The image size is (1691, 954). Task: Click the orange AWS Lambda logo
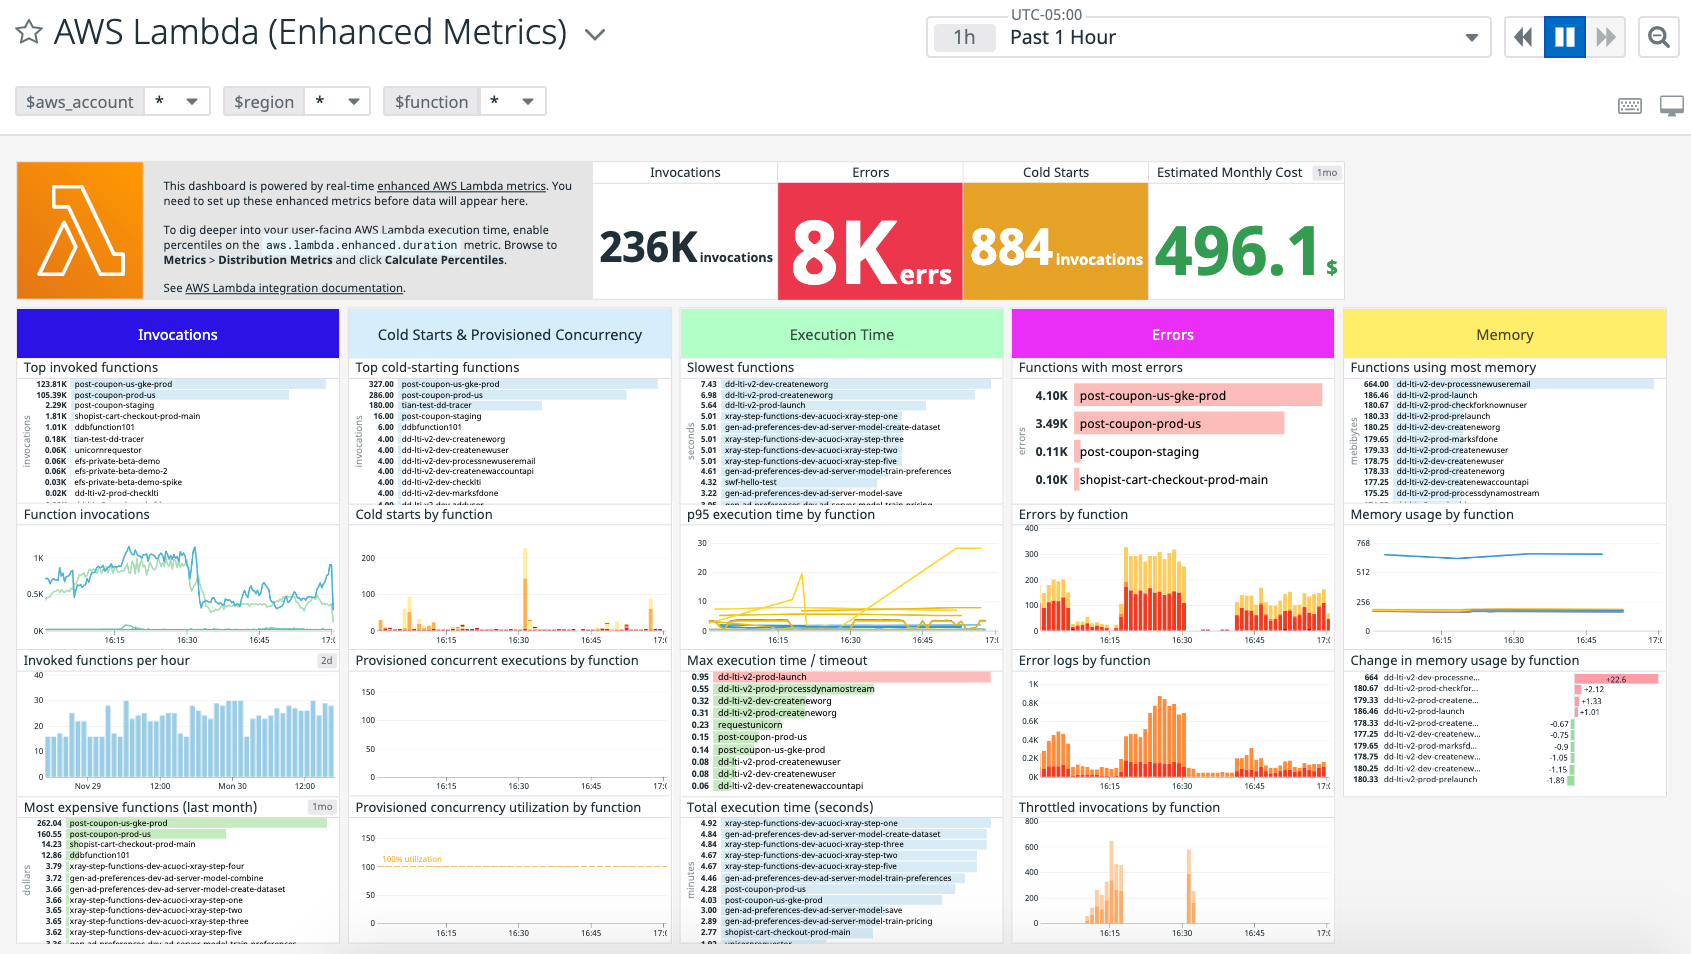(x=78, y=230)
